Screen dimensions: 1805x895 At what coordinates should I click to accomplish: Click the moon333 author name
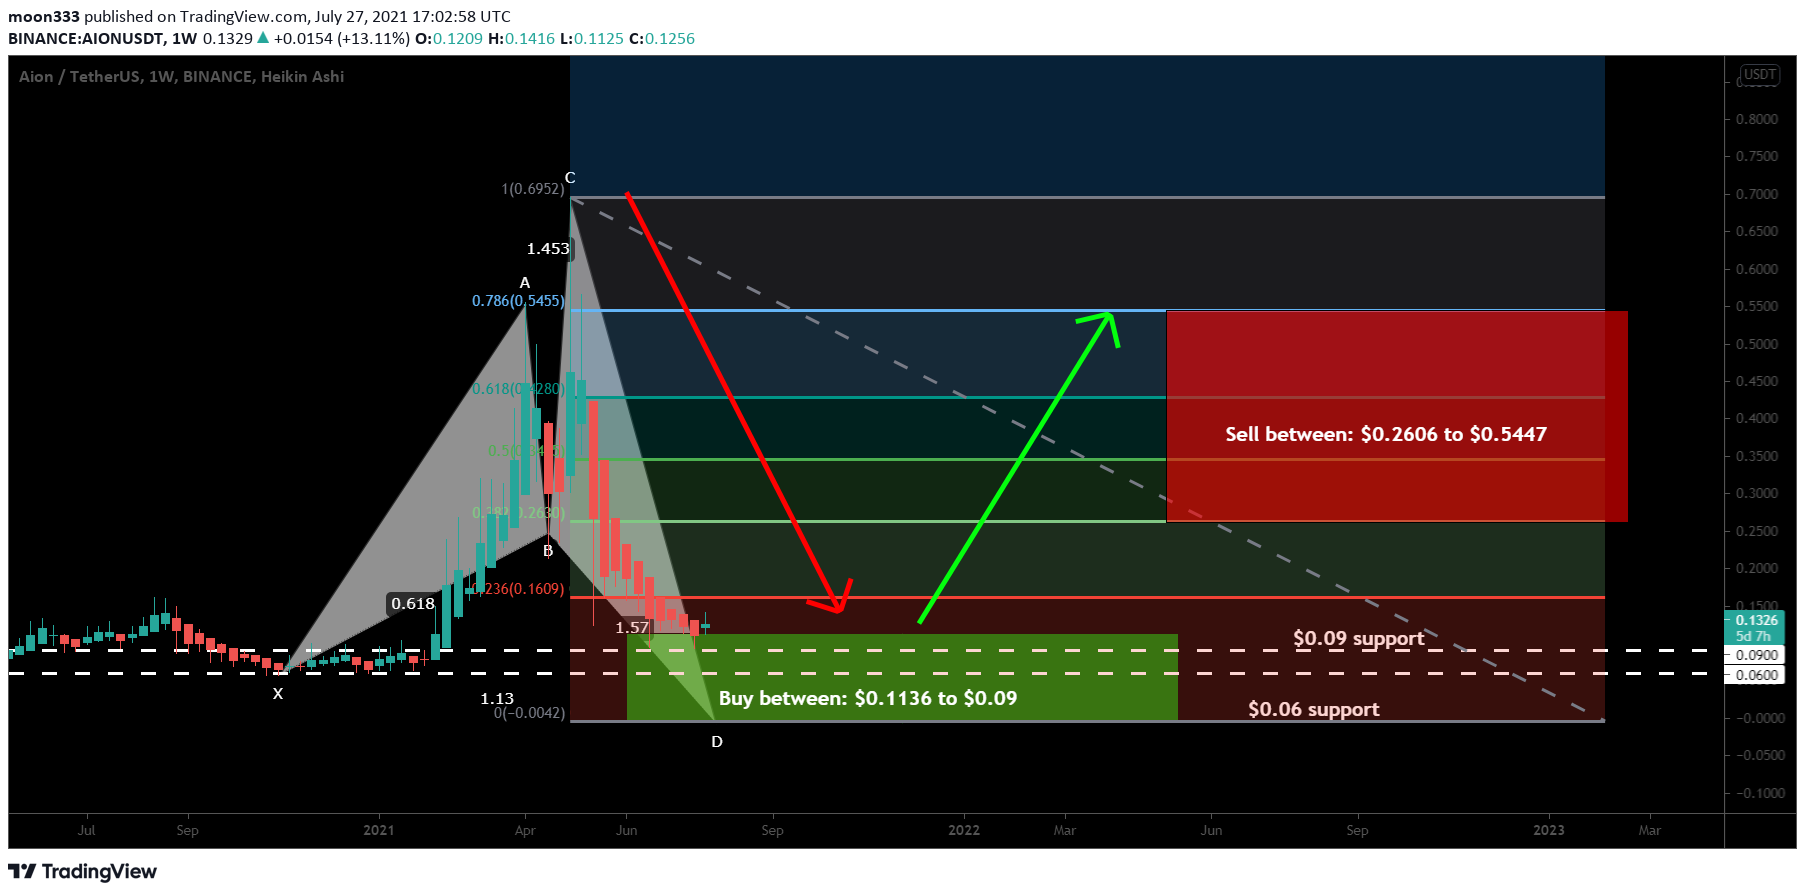(44, 16)
